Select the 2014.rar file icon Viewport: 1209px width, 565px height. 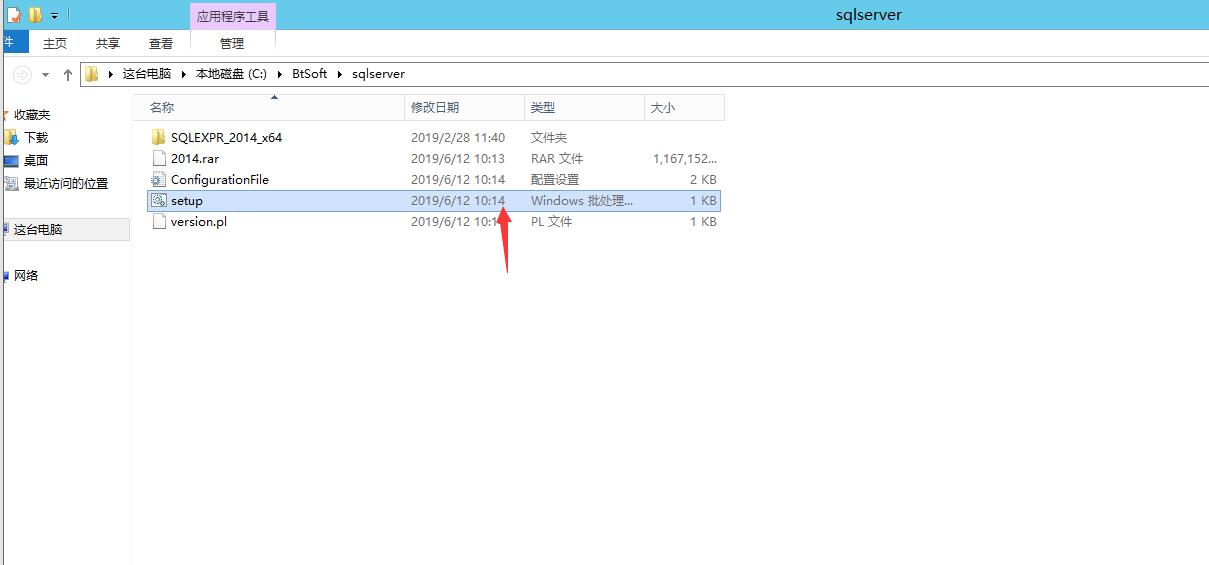pyautogui.click(x=158, y=158)
